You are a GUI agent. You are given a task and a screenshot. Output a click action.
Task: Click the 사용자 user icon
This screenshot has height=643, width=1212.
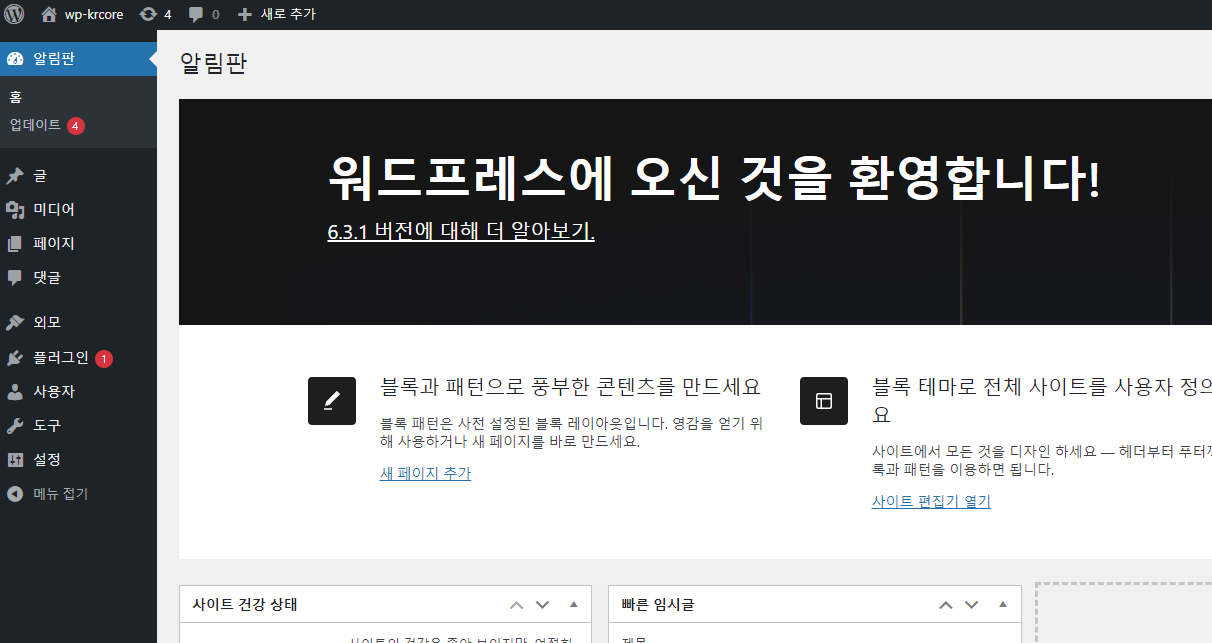point(15,392)
